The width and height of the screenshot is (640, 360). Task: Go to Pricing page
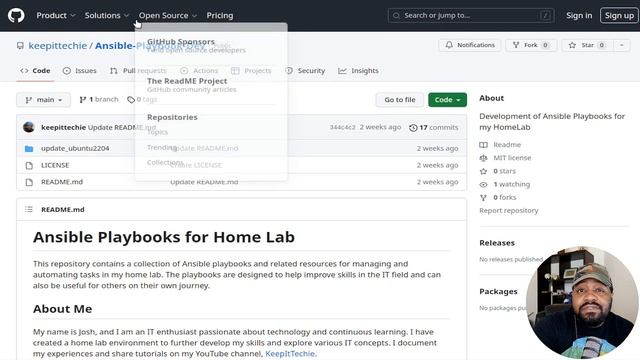(x=220, y=16)
